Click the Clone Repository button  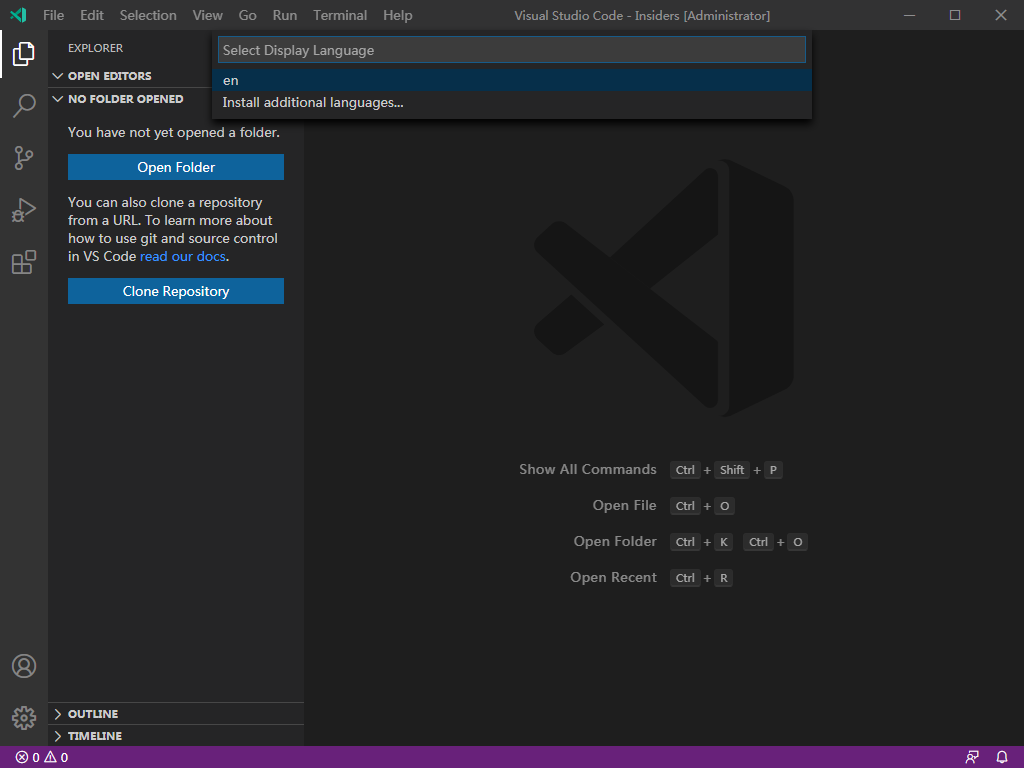point(176,291)
